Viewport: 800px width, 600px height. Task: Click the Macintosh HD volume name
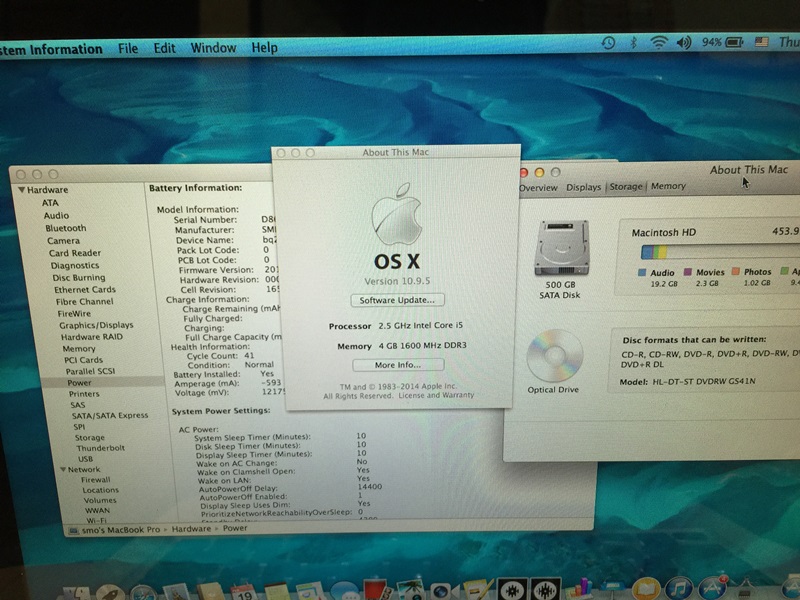coord(664,233)
